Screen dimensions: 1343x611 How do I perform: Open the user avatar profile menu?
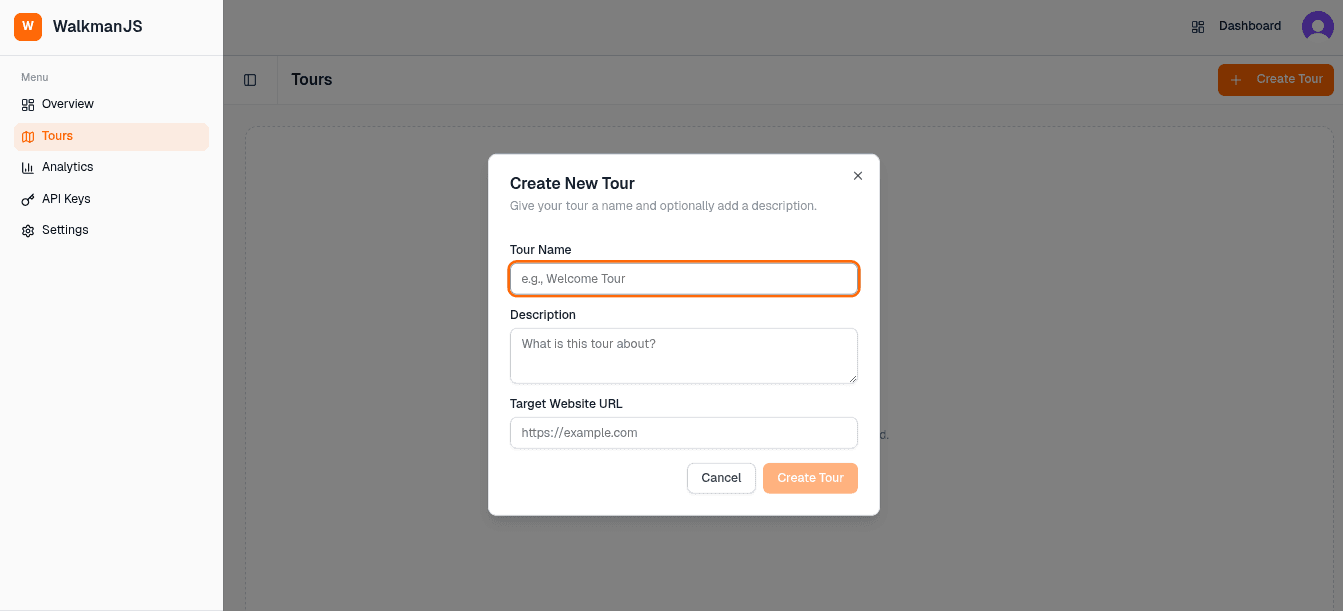click(x=1317, y=27)
